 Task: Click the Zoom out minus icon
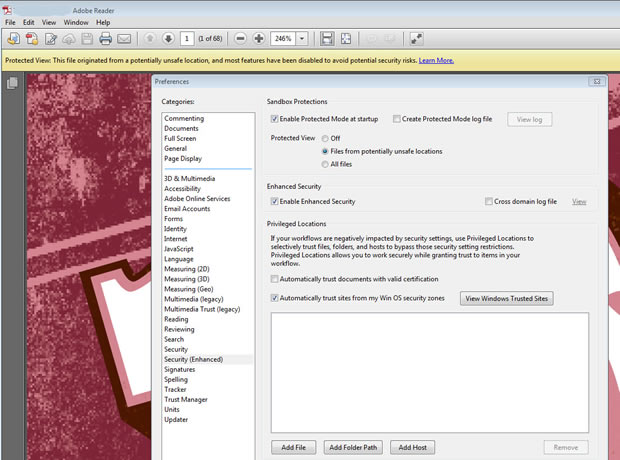(x=240, y=39)
